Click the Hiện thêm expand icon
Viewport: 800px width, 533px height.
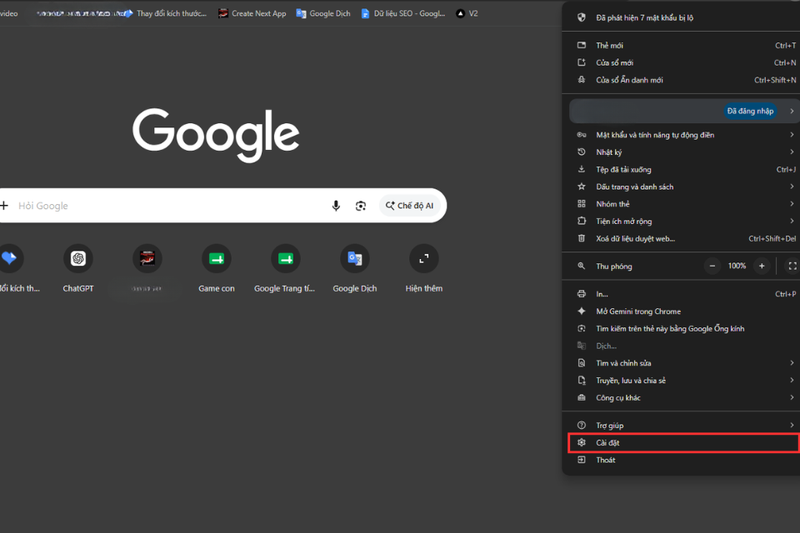[424, 259]
